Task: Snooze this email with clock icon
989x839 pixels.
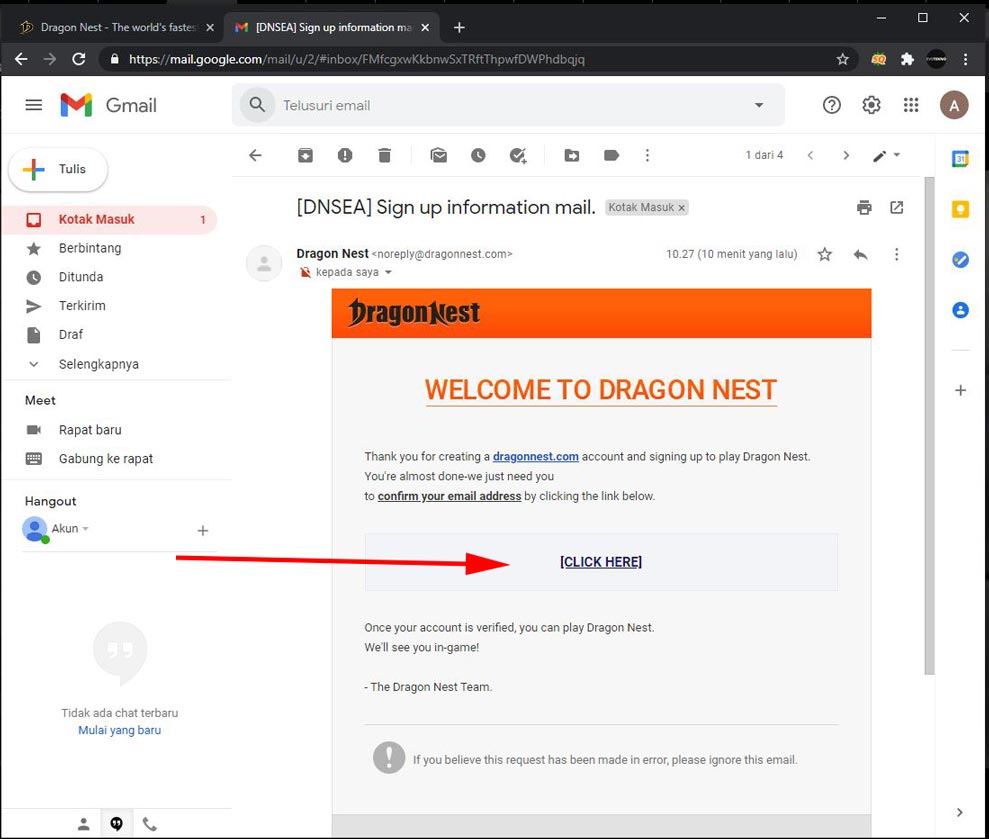Action: pyautogui.click(x=478, y=155)
